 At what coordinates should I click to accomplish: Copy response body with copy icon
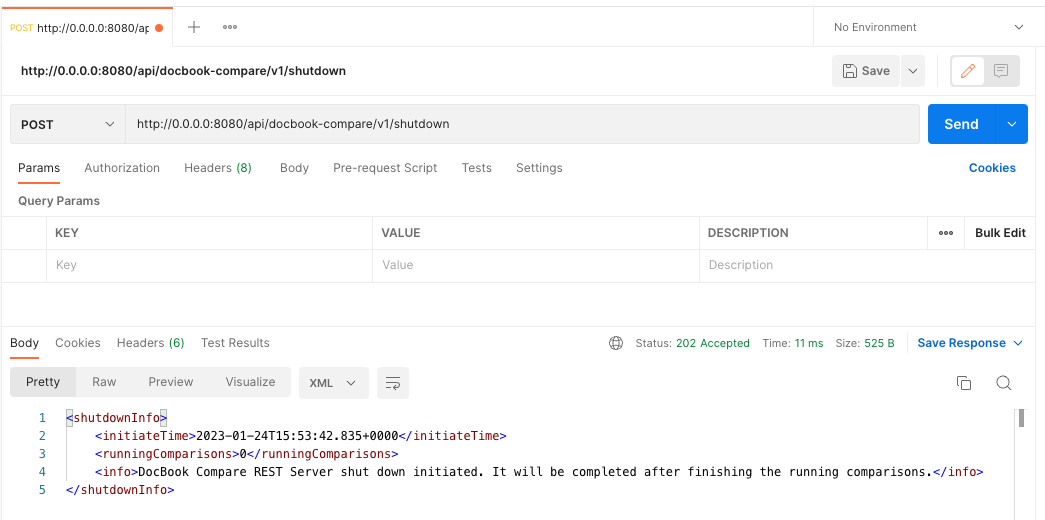pos(964,383)
